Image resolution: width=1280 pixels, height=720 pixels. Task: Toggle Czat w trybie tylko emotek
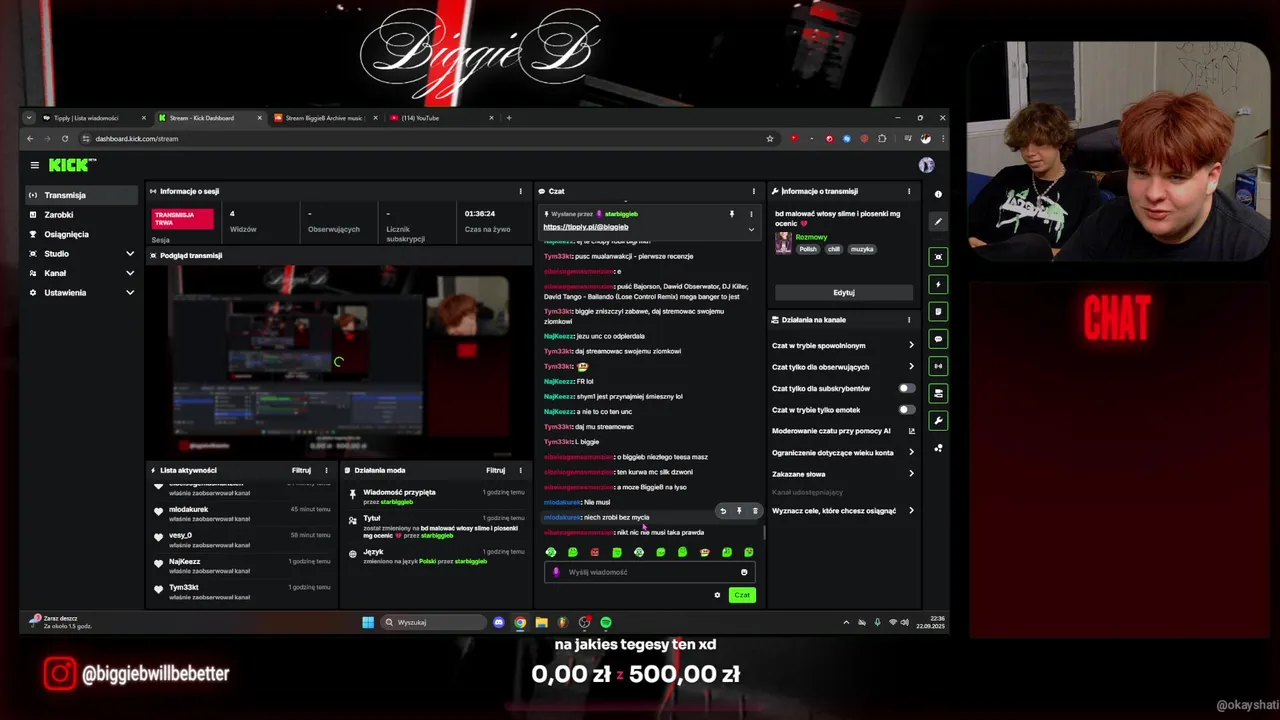pos(906,409)
